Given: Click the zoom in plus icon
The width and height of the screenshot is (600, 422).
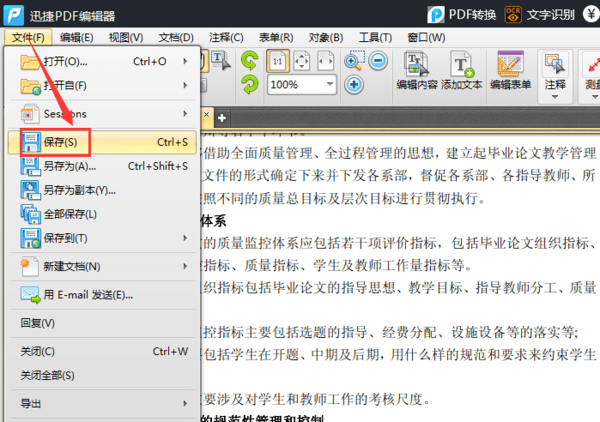Looking at the screenshot, I should 354,85.
